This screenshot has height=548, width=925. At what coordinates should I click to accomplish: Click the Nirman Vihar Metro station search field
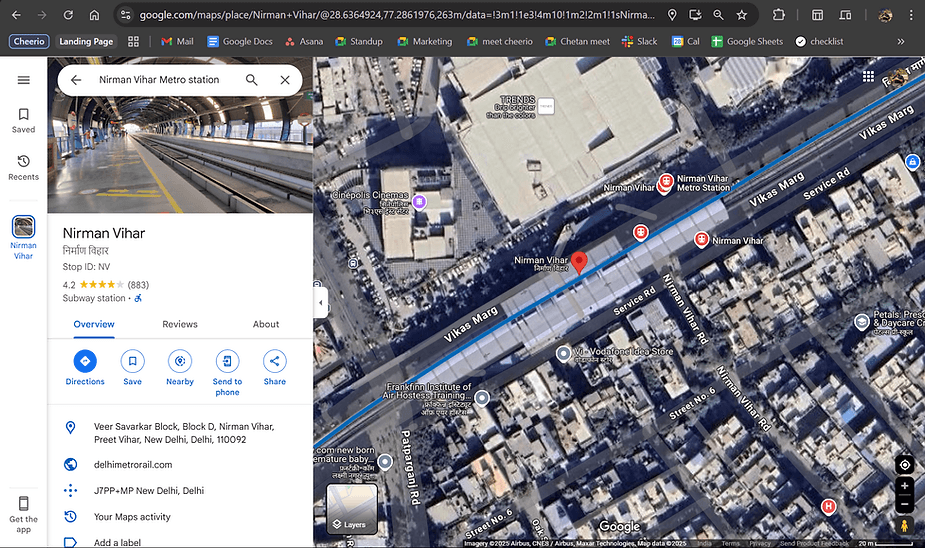point(159,80)
